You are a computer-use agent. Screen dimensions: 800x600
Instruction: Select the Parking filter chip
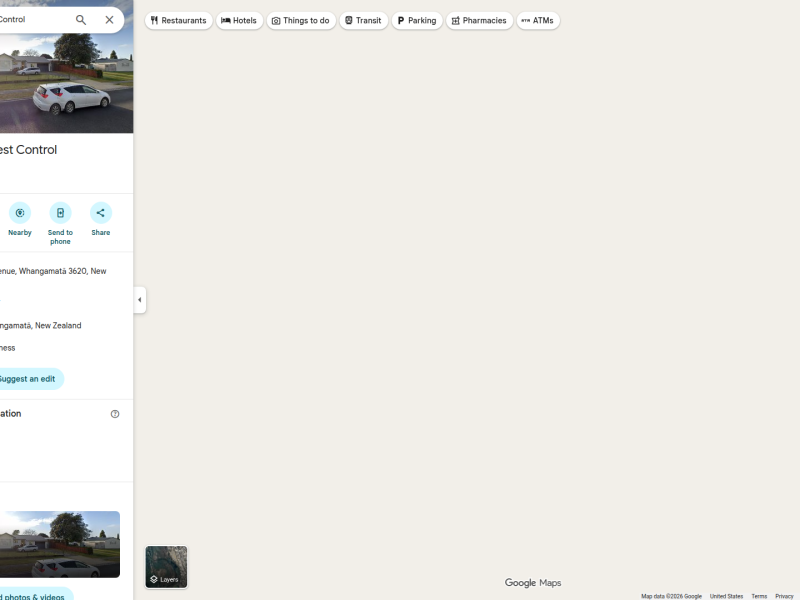point(417,20)
